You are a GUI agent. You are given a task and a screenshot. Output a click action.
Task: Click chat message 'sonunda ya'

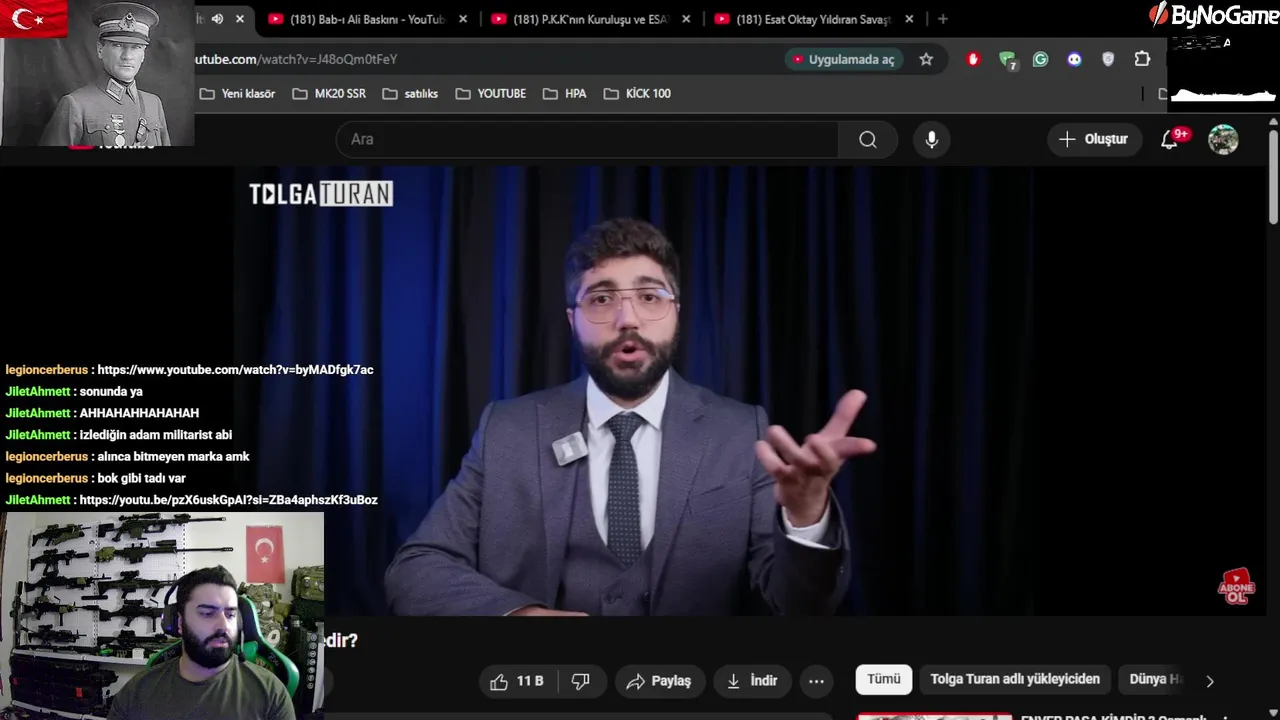[x=111, y=392]
